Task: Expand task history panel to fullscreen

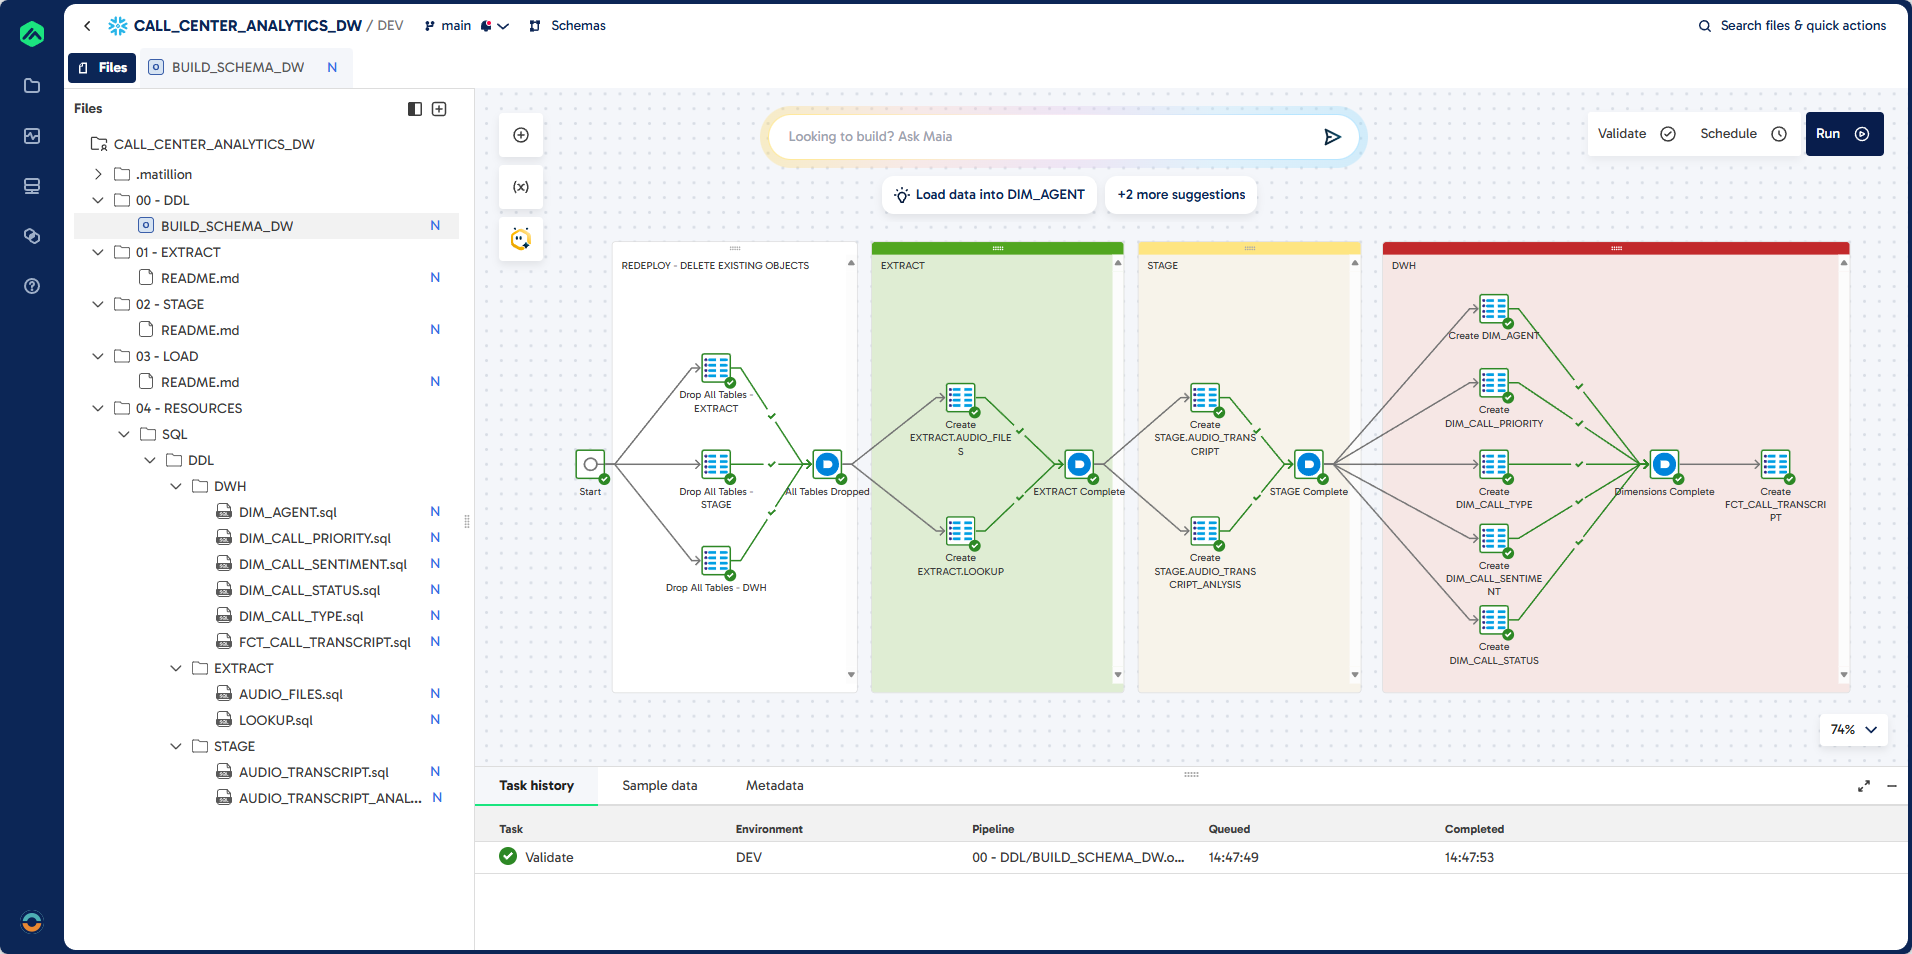Action: [x=1864, y=786]
